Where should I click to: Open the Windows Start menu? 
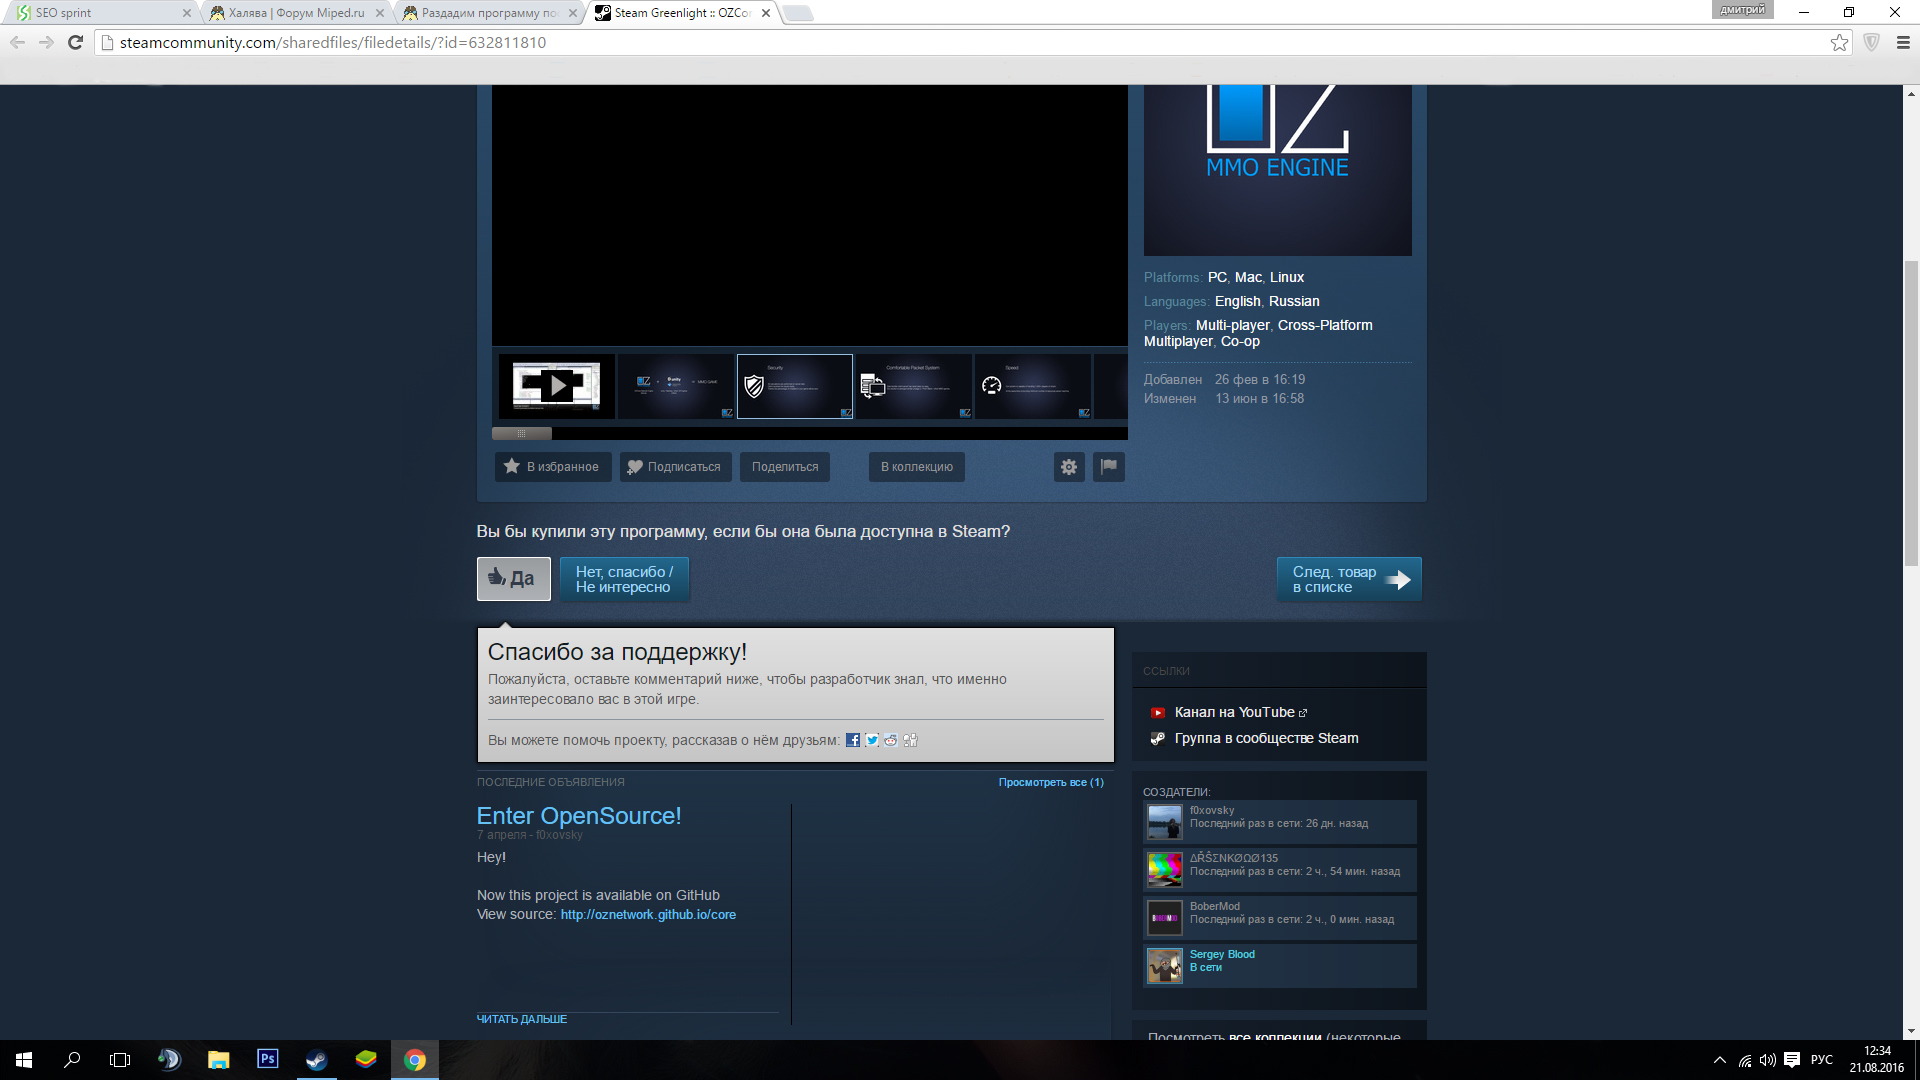click(x=24, y=1060)
